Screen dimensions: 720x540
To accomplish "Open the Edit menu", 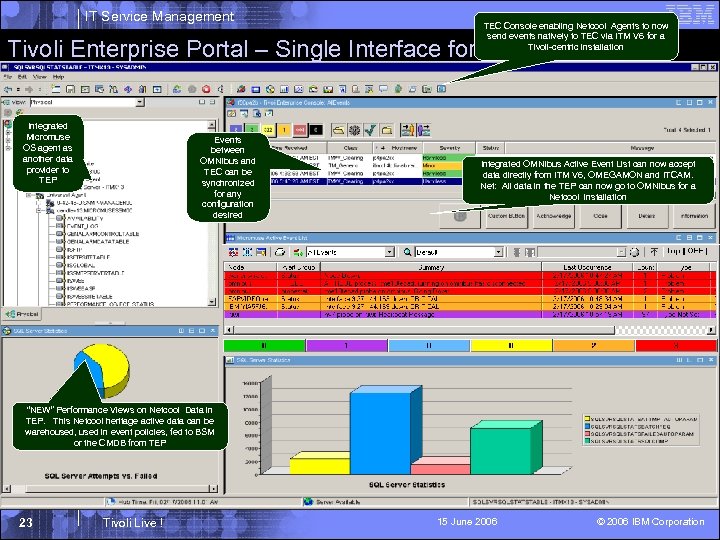I will (22, 77).
